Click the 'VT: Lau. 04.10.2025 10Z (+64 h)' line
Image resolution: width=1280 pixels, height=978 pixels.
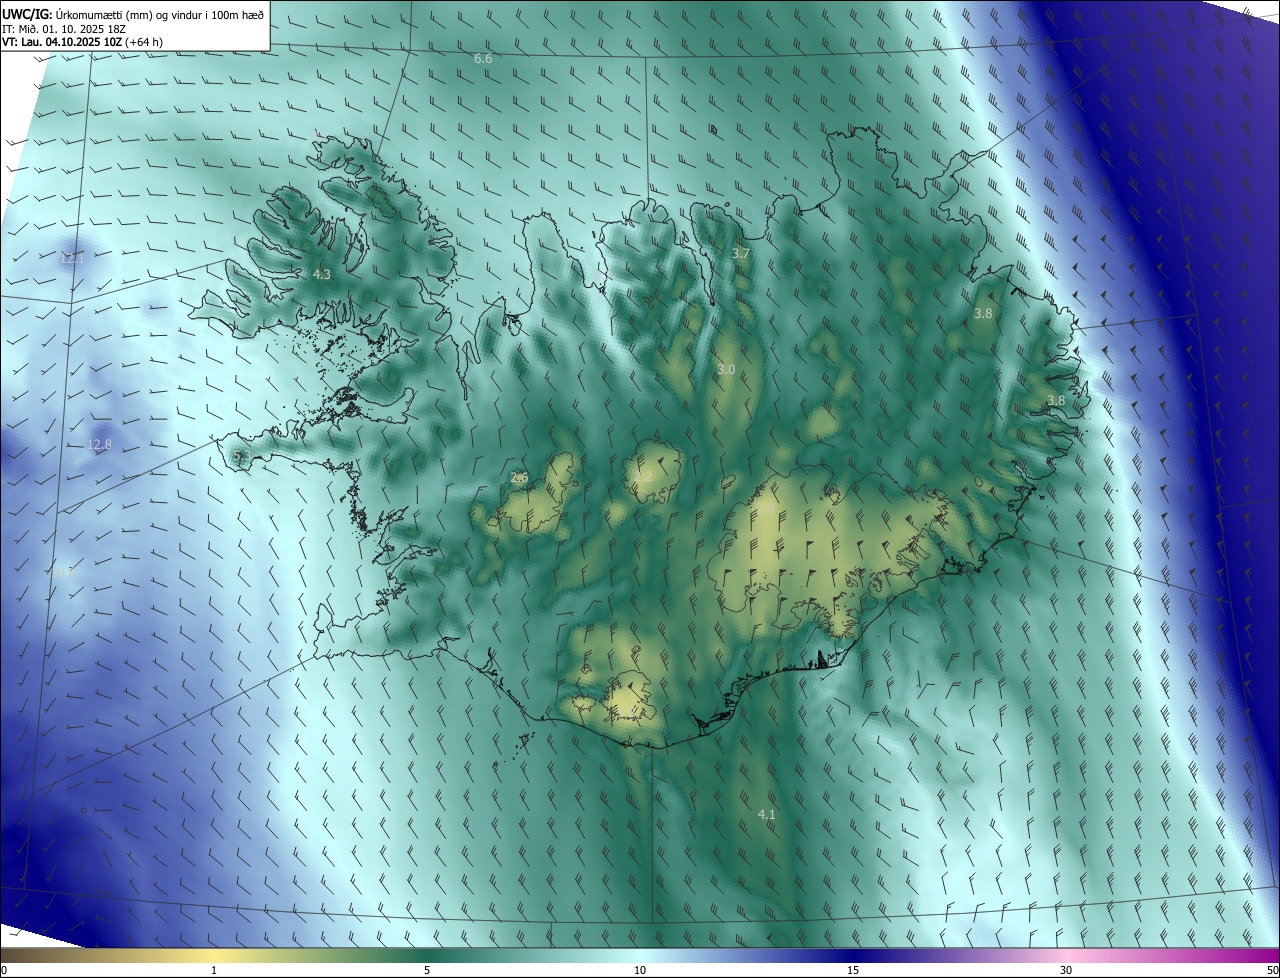[83, 41]
